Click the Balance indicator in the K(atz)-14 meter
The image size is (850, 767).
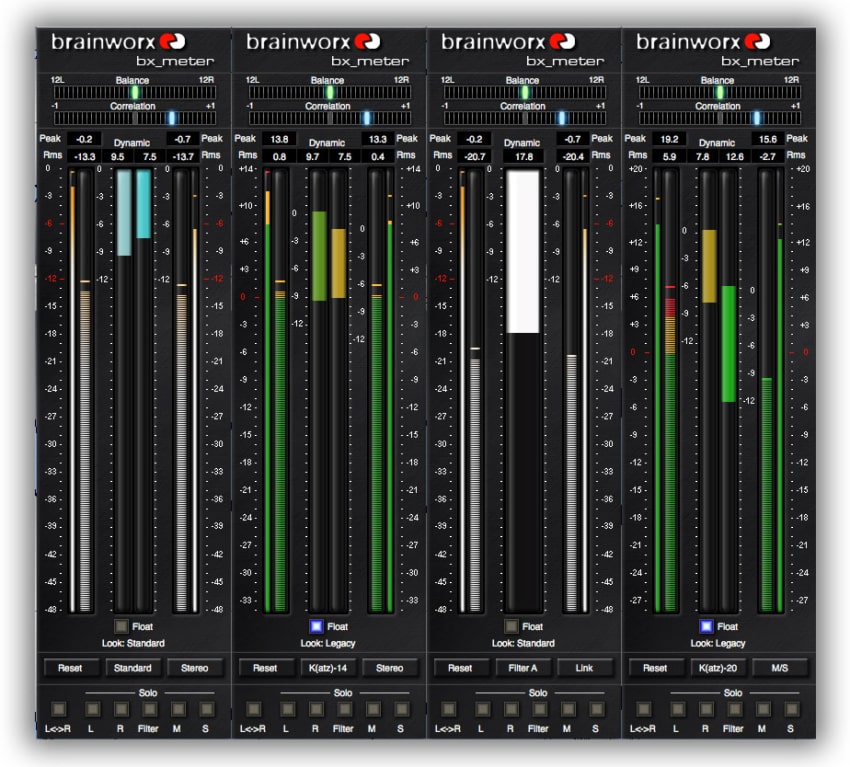pos(329,92)
